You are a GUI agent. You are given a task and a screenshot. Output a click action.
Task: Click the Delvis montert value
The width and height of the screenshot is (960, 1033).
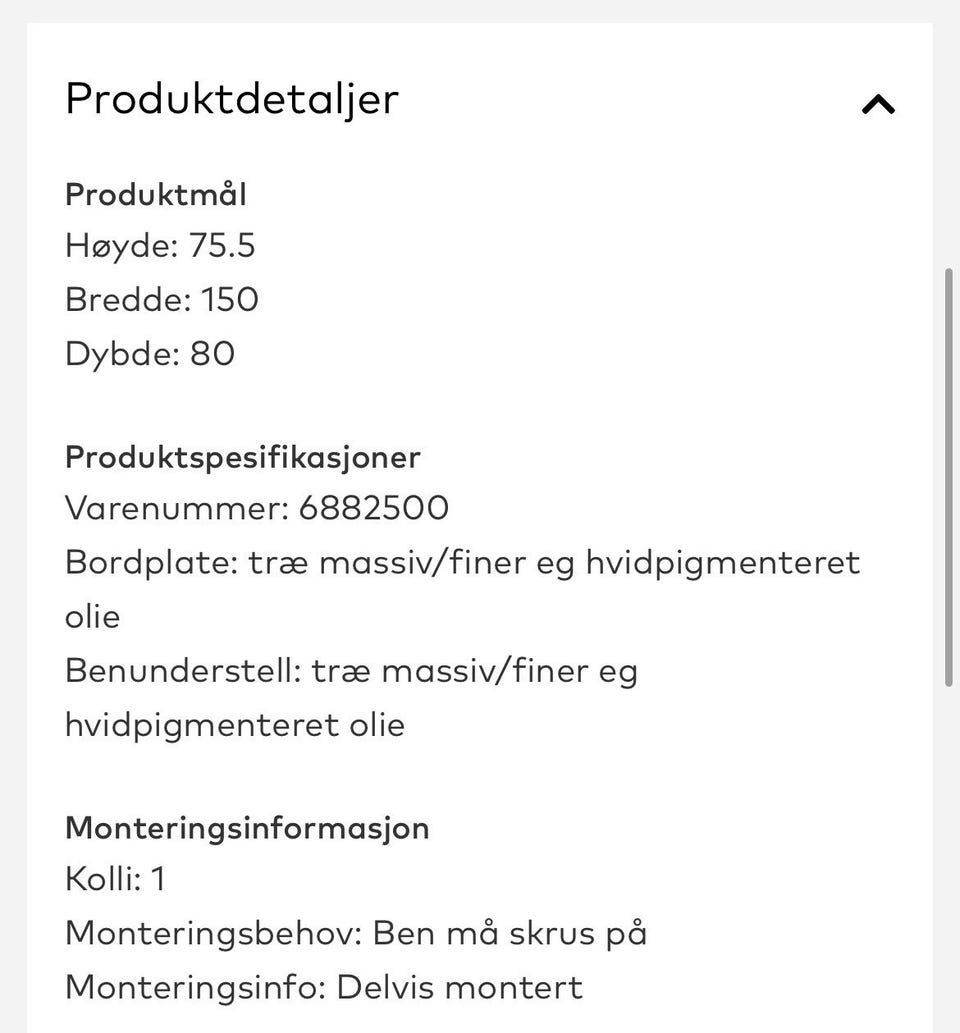pyautogui.click(x=460, y=988)
